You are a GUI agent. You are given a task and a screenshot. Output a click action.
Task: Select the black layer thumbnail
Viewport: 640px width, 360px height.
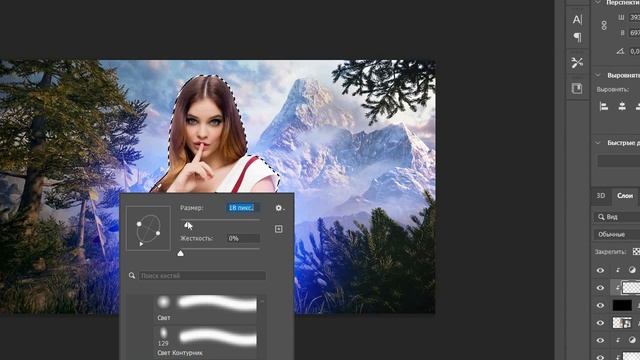tap(622, 305)
